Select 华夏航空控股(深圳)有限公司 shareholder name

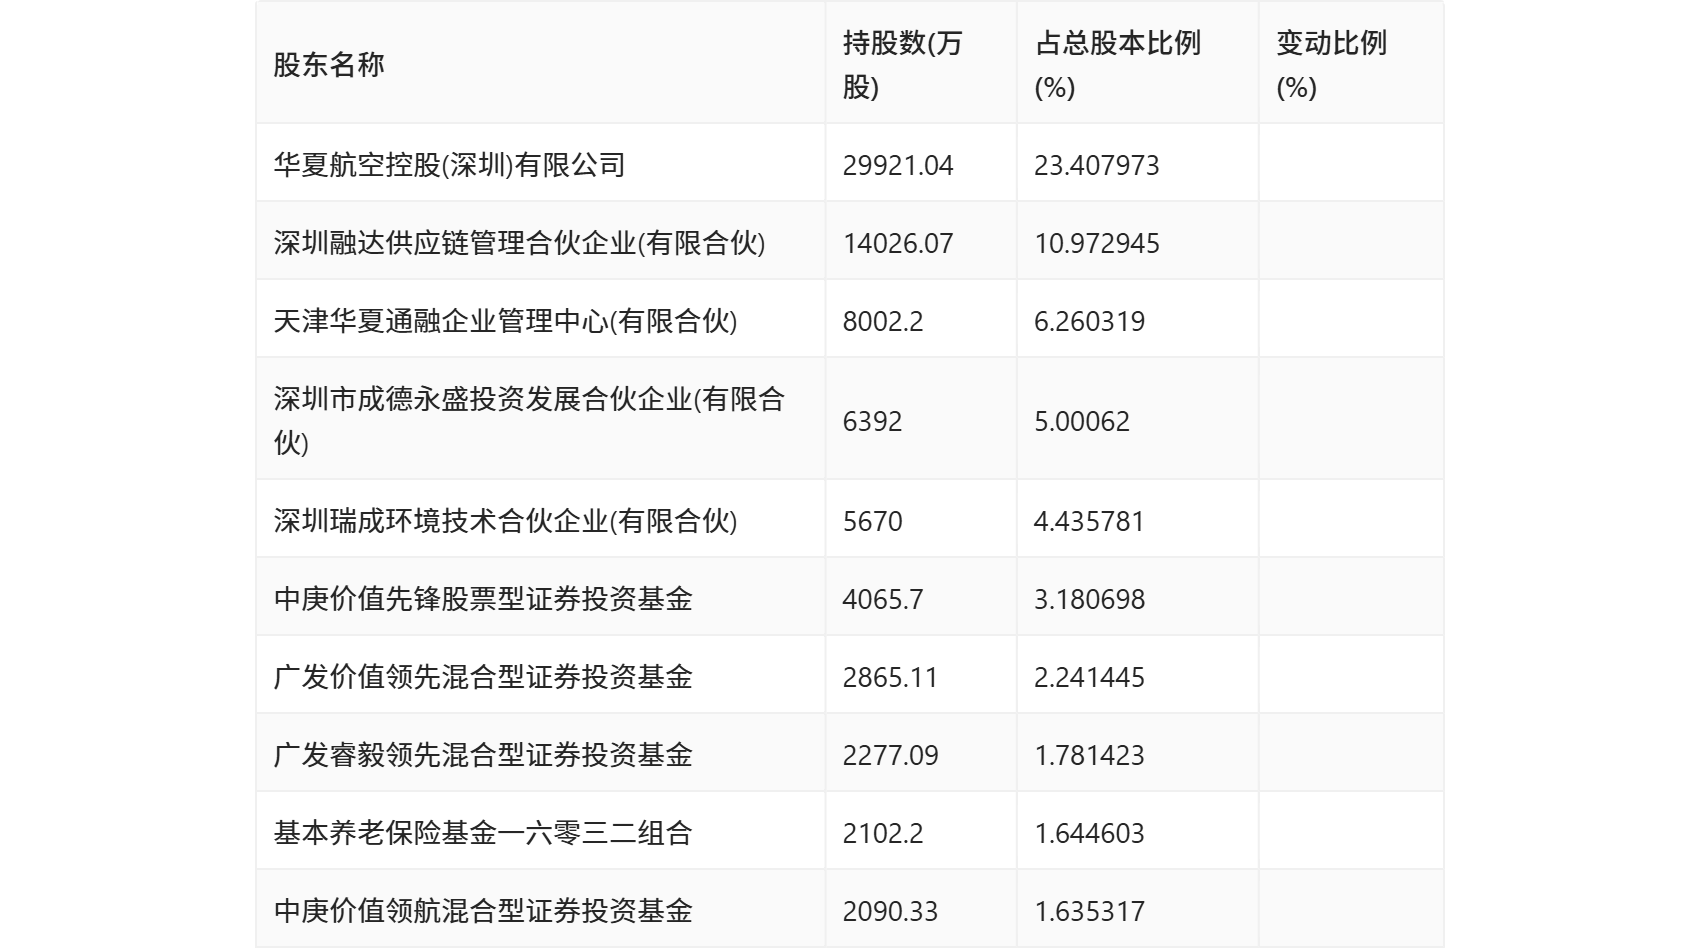pyautogui.click(x=449, y=164)
